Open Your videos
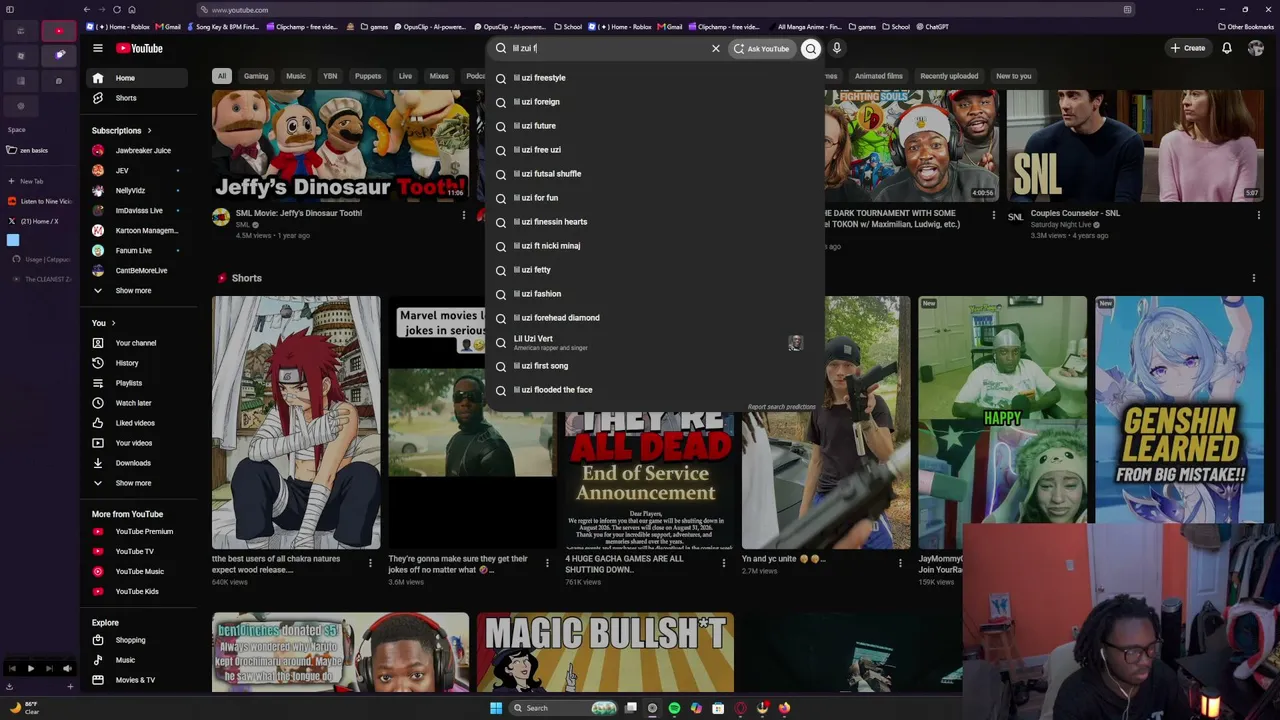The height and width of the screenshot is (720, 1280). (x=137, y=443)
